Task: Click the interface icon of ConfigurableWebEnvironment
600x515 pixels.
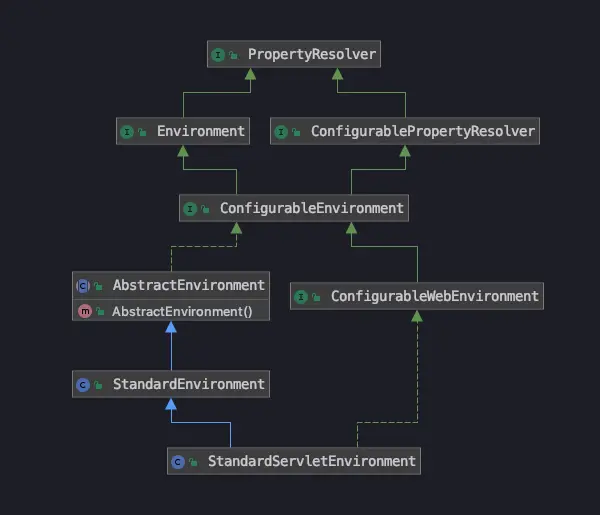Action: 301,297
